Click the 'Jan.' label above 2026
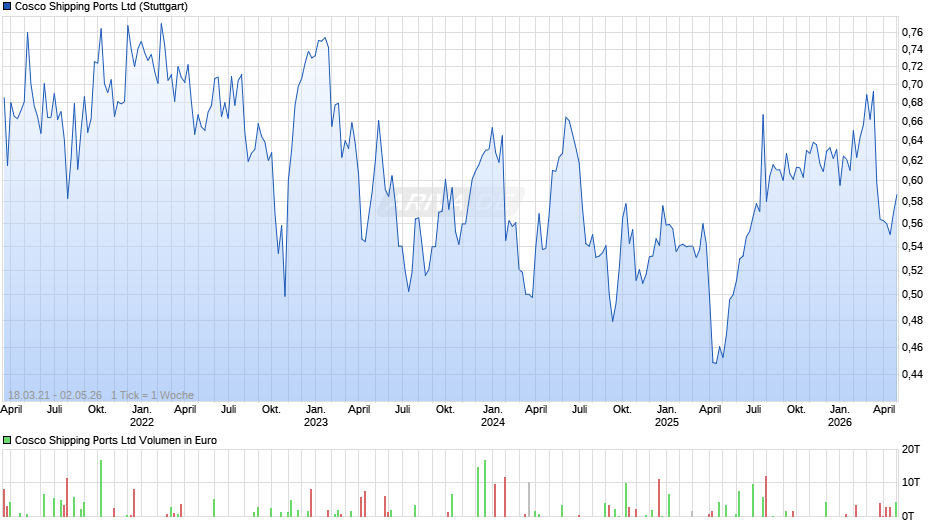 tap(840, 410)
